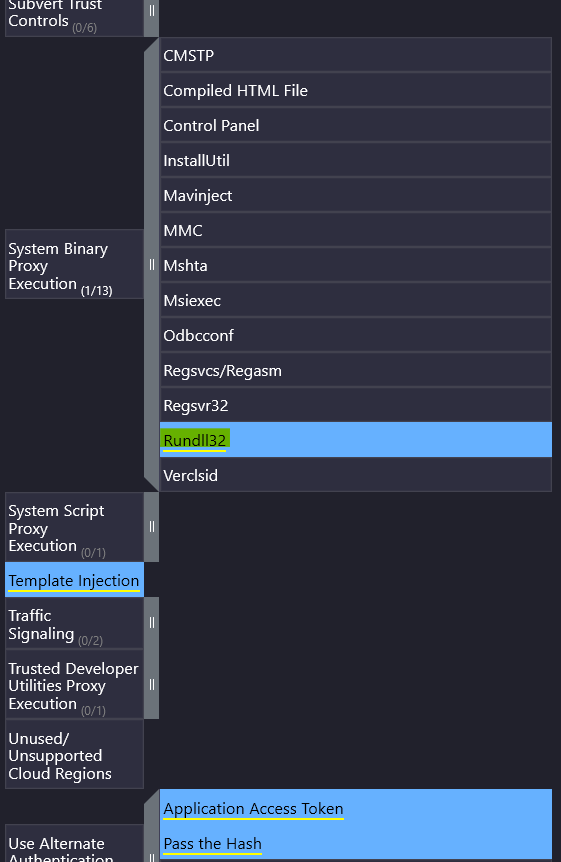The height and width of the screenshot is (862, 561).
Task: Select the CMSTP sub-technique
Action: pyautogui.click(x=356, y=55)
